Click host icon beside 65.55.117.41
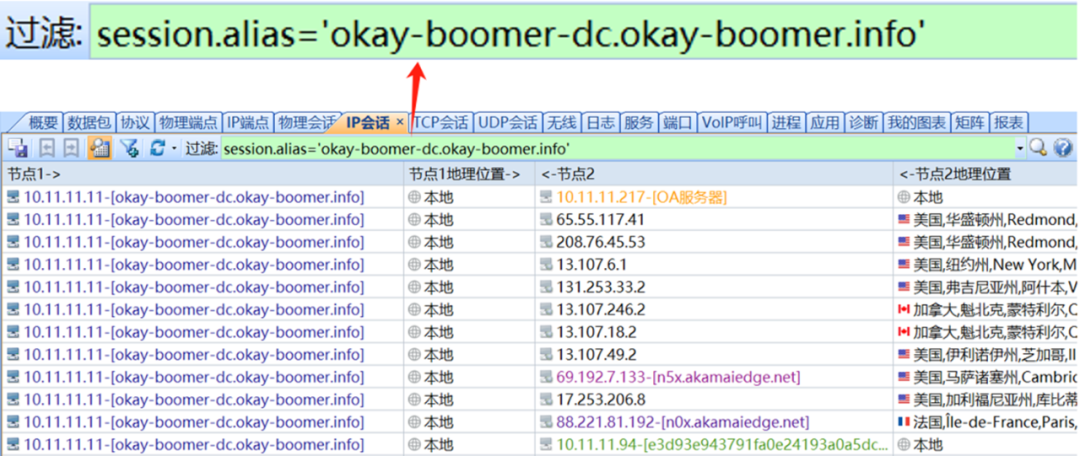This screenshot has height=456, width=1080. tap(546, 220)
